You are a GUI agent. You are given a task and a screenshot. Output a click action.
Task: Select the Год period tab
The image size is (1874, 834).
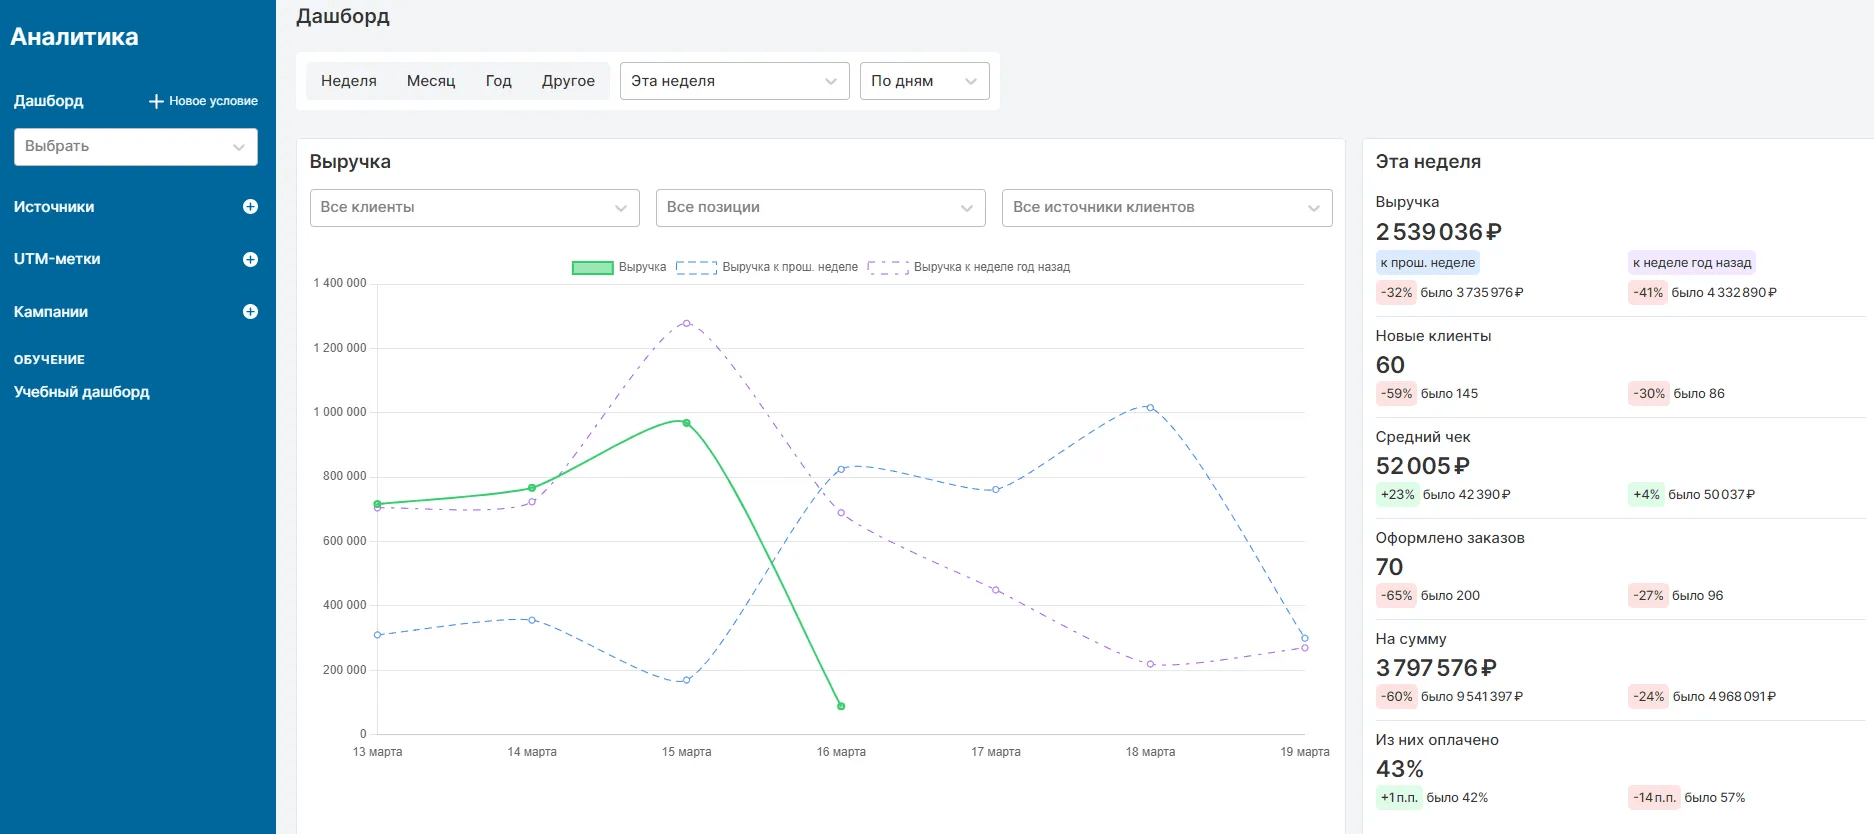tap(498, 81)
